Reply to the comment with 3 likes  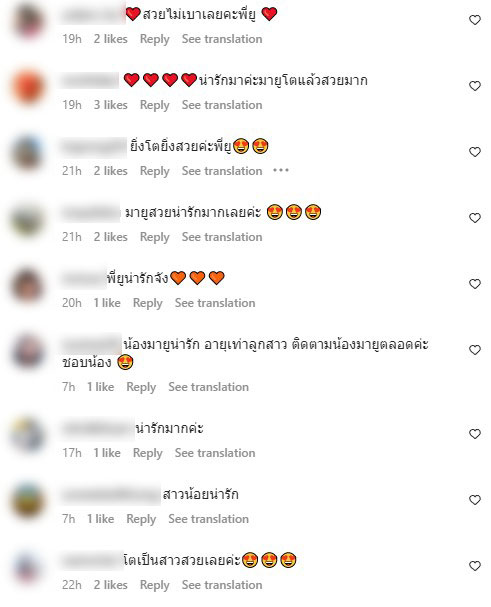(x=155, y=105)
